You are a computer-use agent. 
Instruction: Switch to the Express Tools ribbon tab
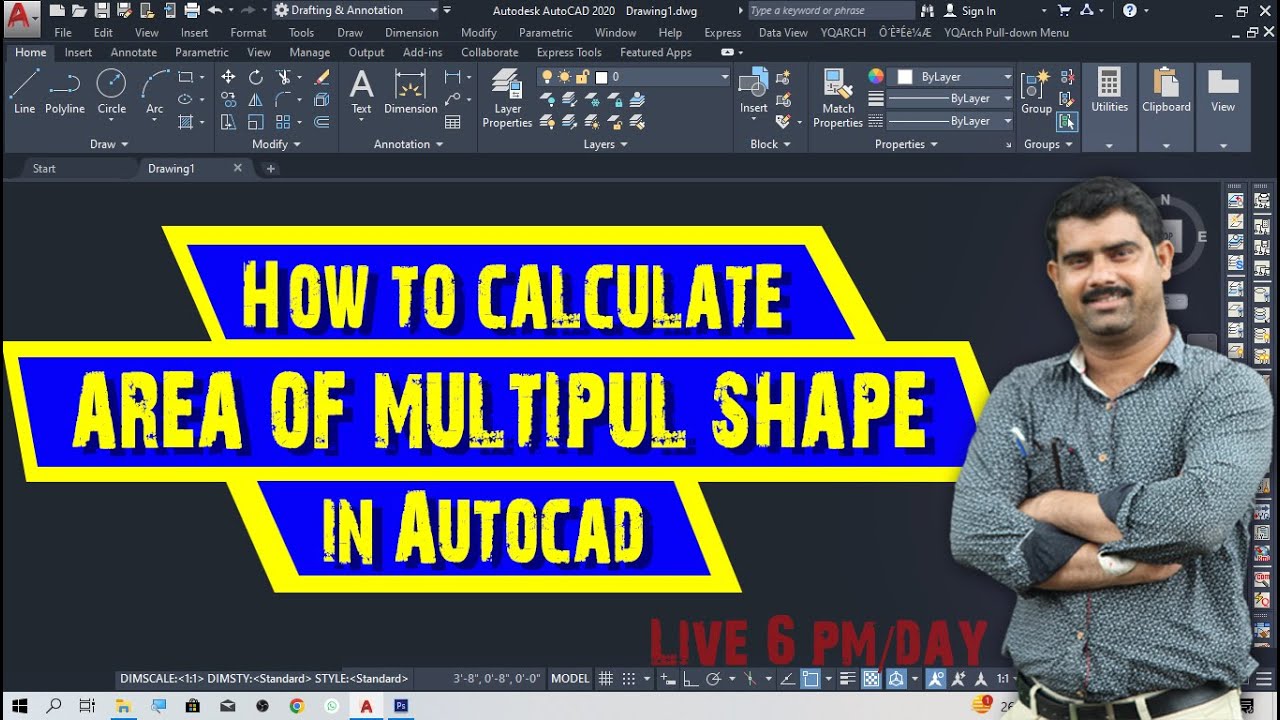(569, 52)
